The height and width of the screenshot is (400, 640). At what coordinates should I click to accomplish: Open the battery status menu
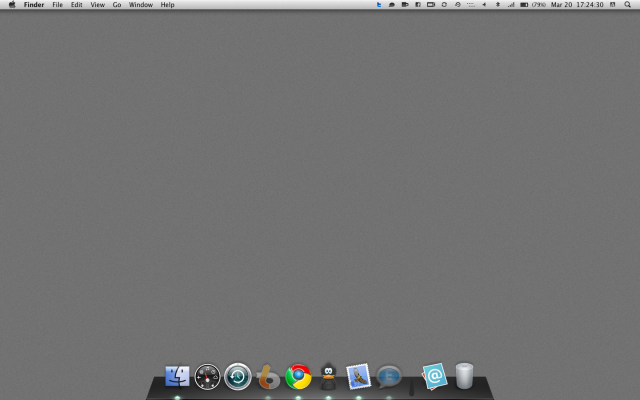[x=533, y=4]
